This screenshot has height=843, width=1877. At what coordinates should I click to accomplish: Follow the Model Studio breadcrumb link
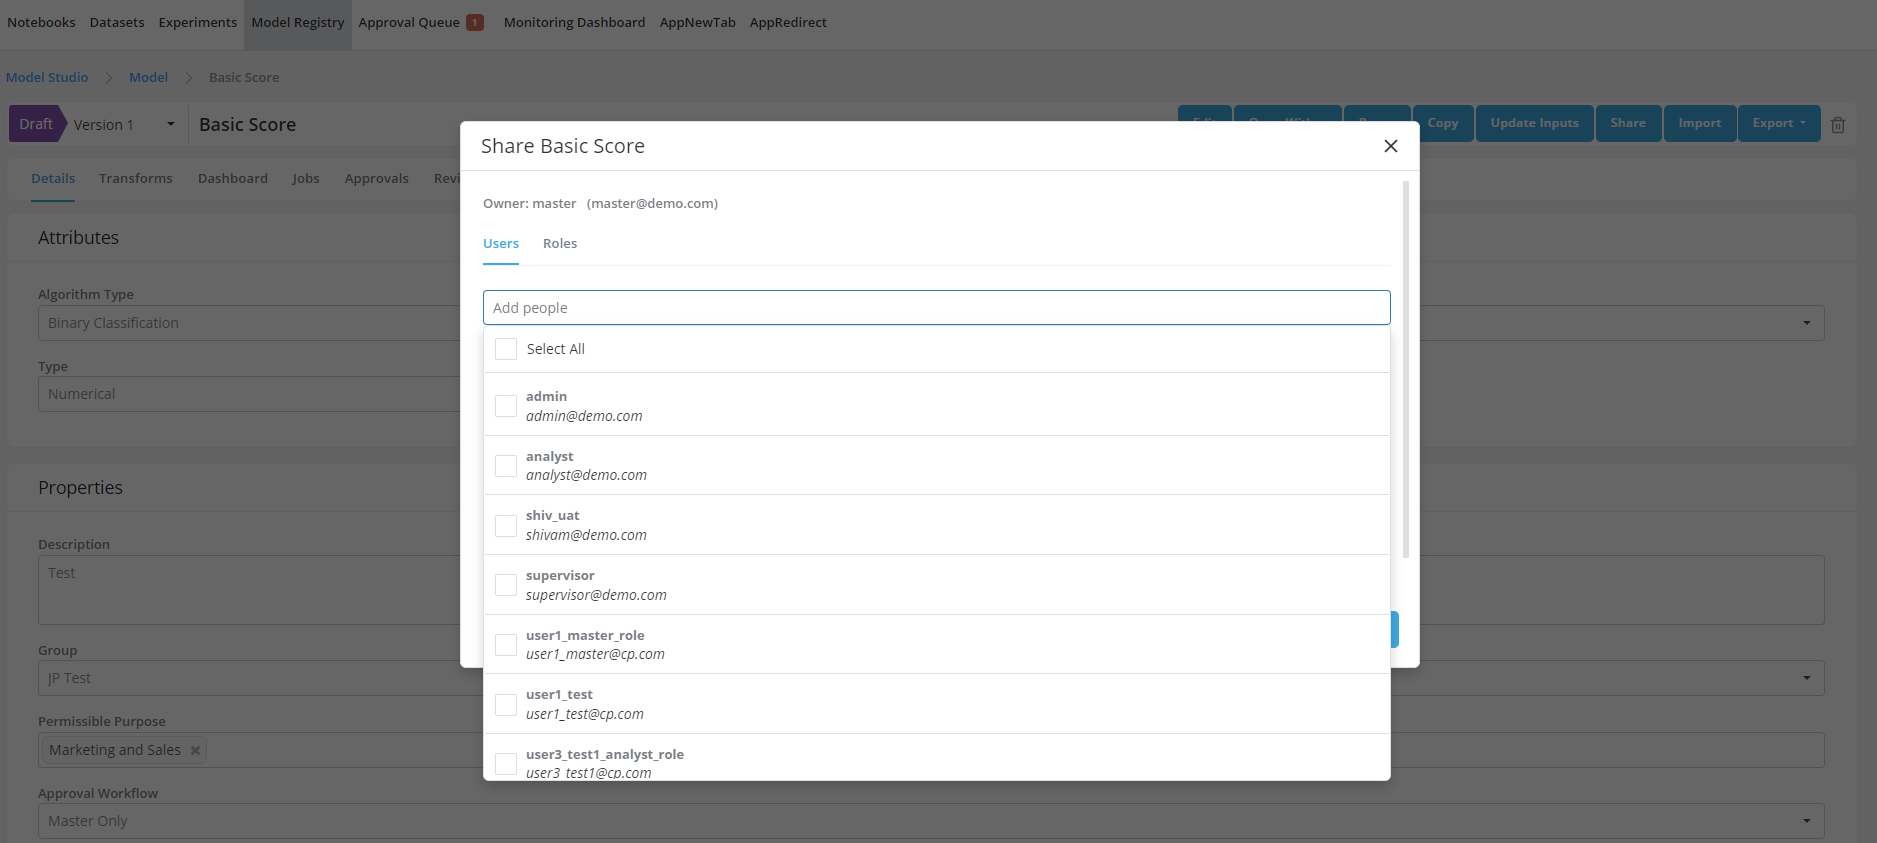click(x=47, y=78)
